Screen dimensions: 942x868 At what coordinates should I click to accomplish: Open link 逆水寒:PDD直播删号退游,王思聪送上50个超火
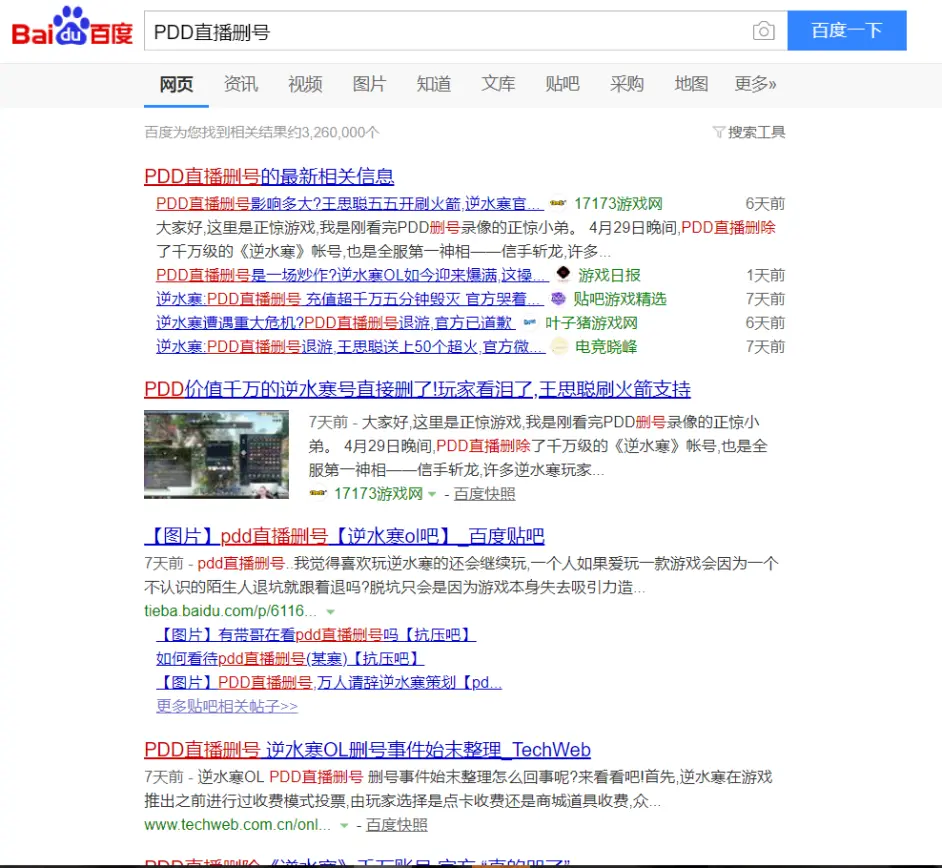tap(350, 347)
